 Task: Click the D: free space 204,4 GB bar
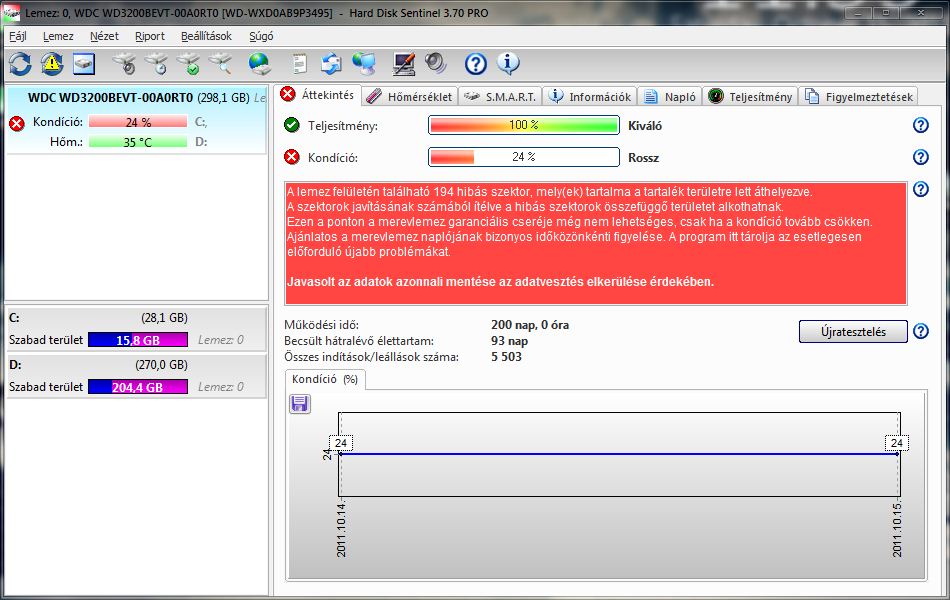point(138,387)
